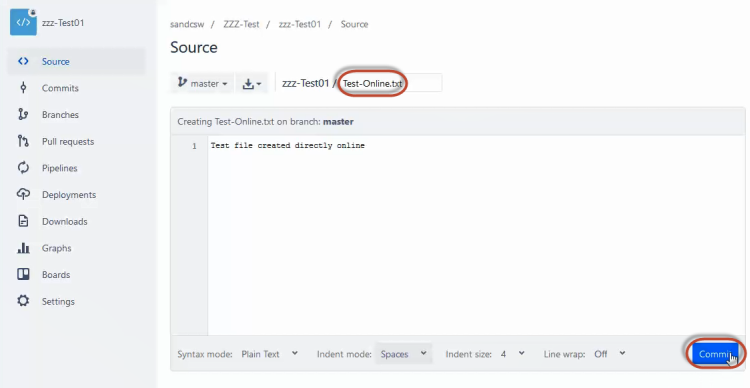750x388 pixels.
Task: Click the Pipelines circular arrows icon
Action: (23, 168)
